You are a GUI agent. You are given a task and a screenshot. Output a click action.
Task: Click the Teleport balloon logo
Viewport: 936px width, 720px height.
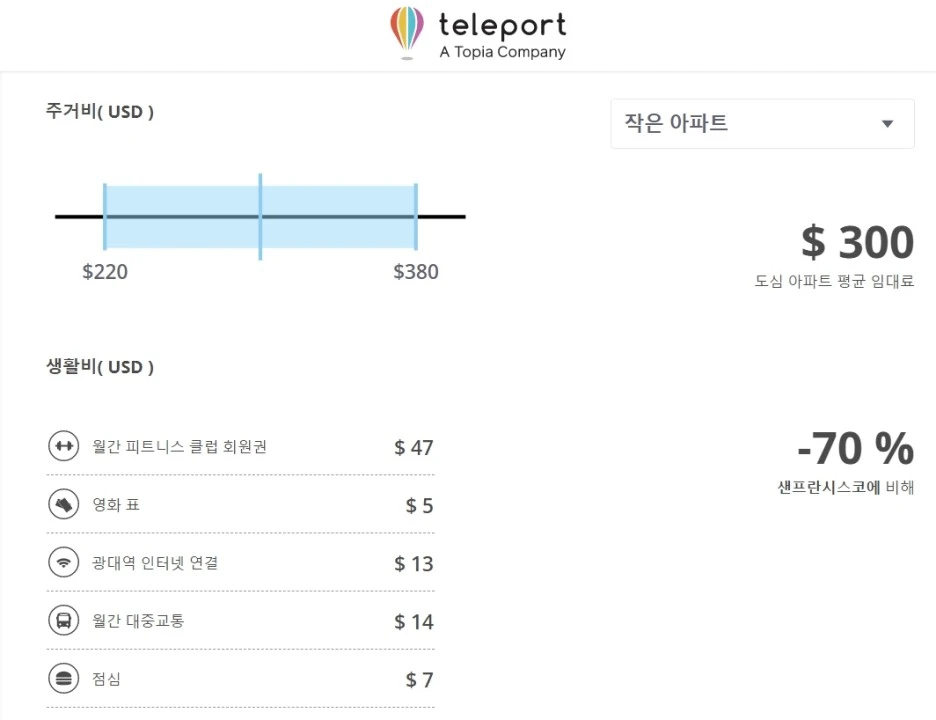(x=407, y=31)
